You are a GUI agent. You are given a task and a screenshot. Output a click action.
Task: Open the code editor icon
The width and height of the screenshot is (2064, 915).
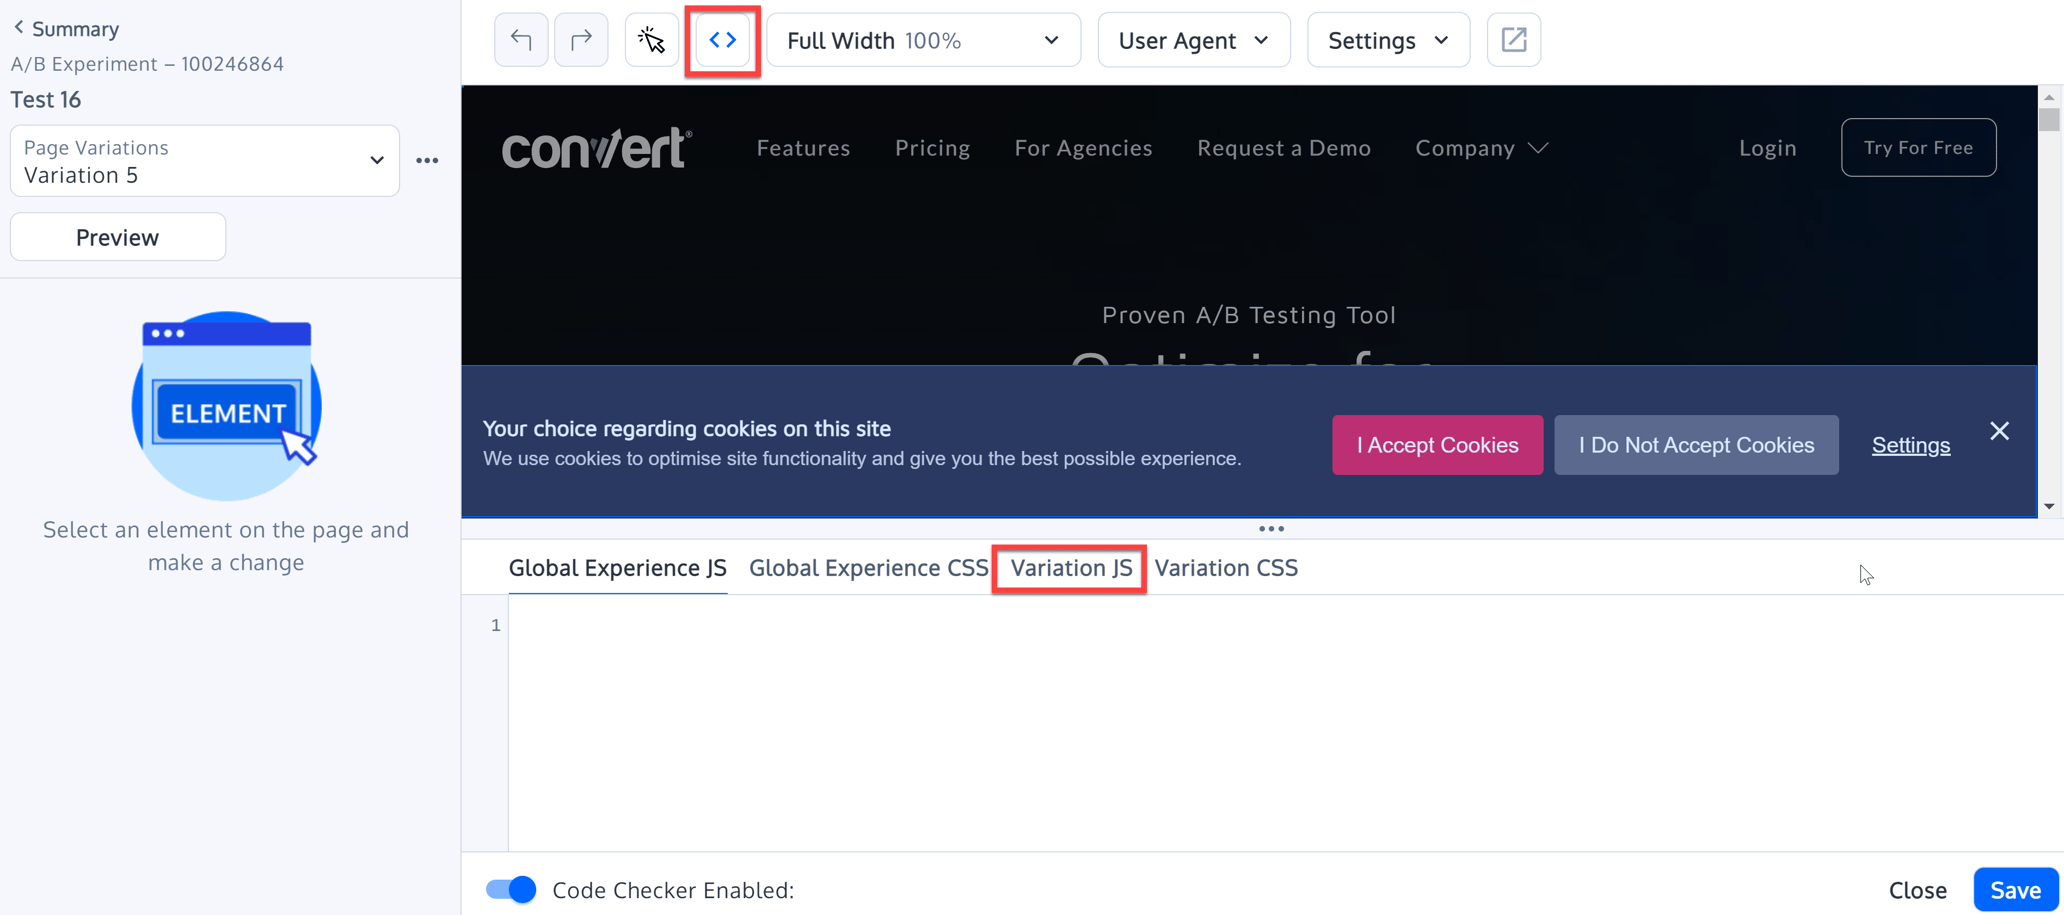tap(722, 39)
